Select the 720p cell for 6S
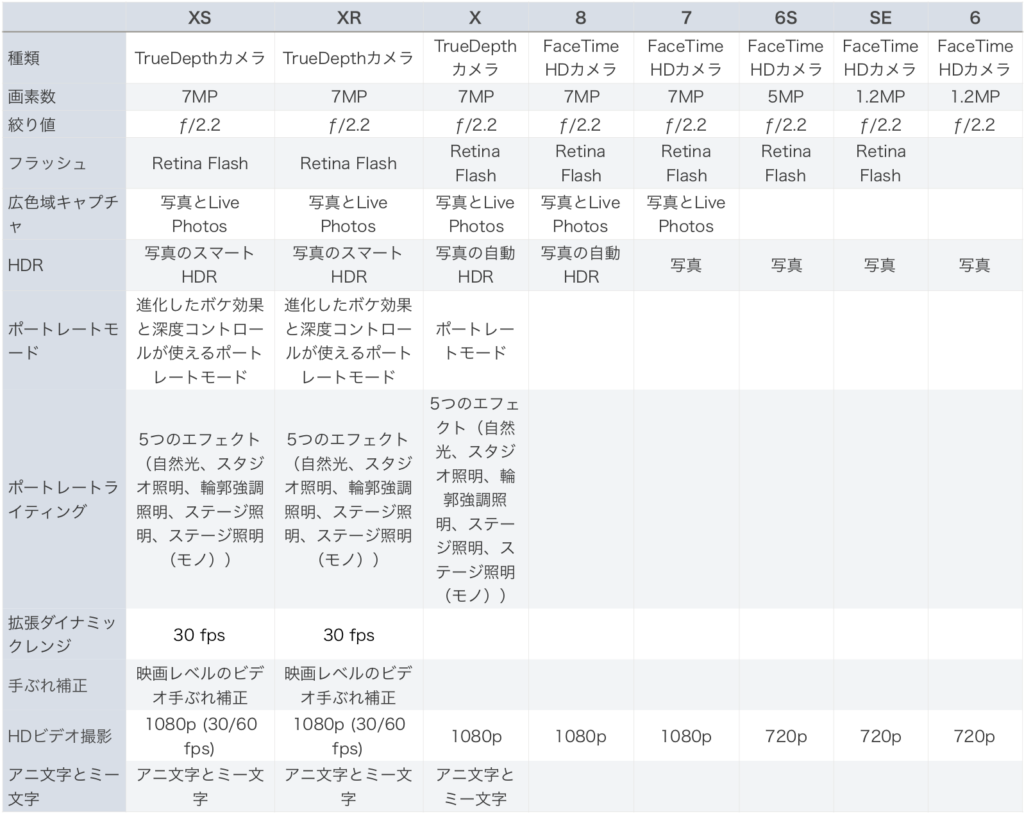1024x814 pixels. (x=786, y=736)
